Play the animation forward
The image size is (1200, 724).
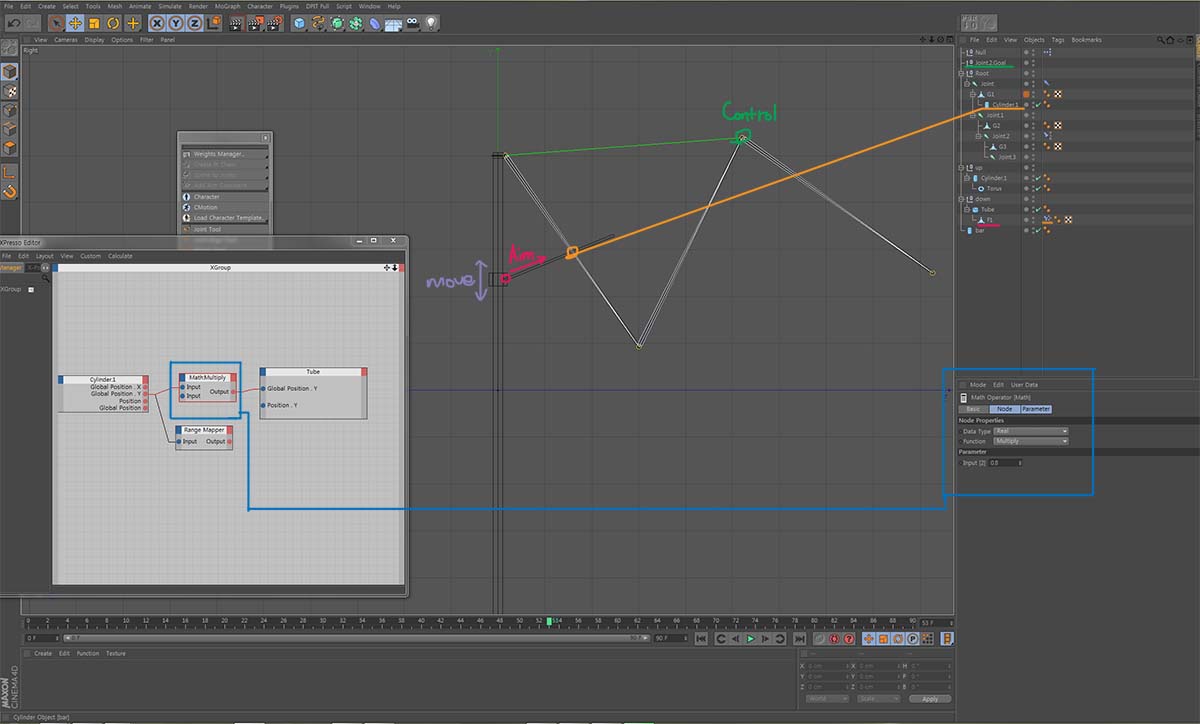[x=750, y=639]
